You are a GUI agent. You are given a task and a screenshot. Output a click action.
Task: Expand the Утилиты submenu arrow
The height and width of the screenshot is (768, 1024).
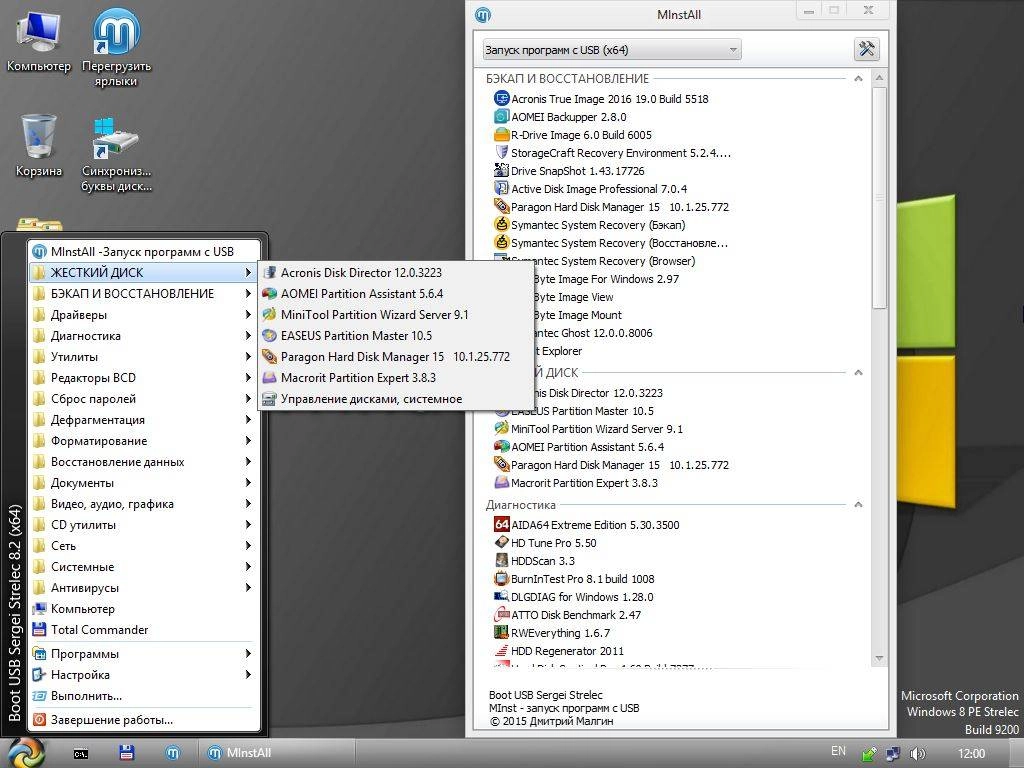[248, 357]
